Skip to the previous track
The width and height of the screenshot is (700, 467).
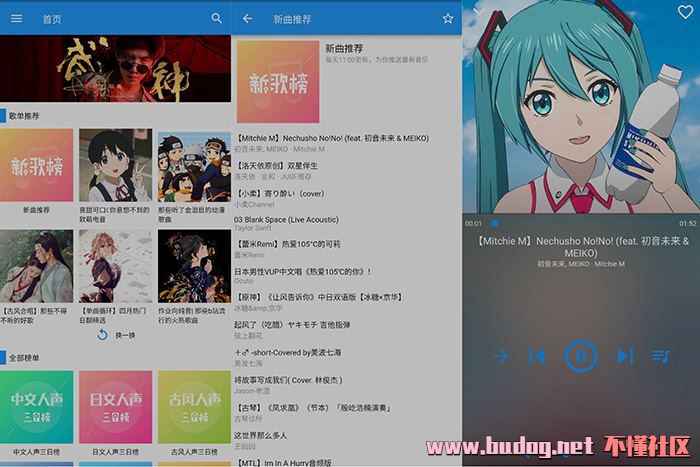tap(537, 356)
